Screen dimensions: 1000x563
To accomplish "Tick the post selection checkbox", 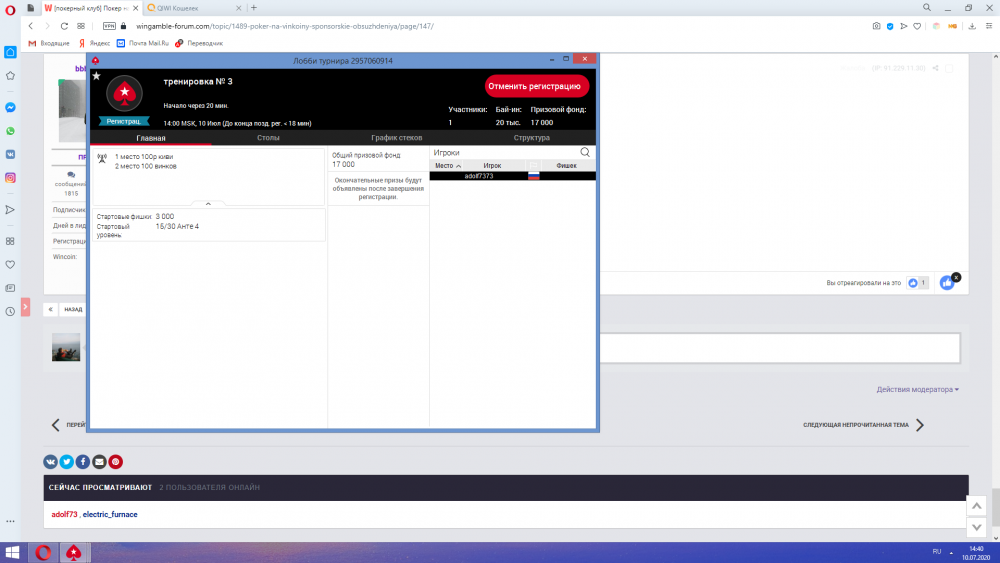I will pyautogui.click(x=950, y=68).
